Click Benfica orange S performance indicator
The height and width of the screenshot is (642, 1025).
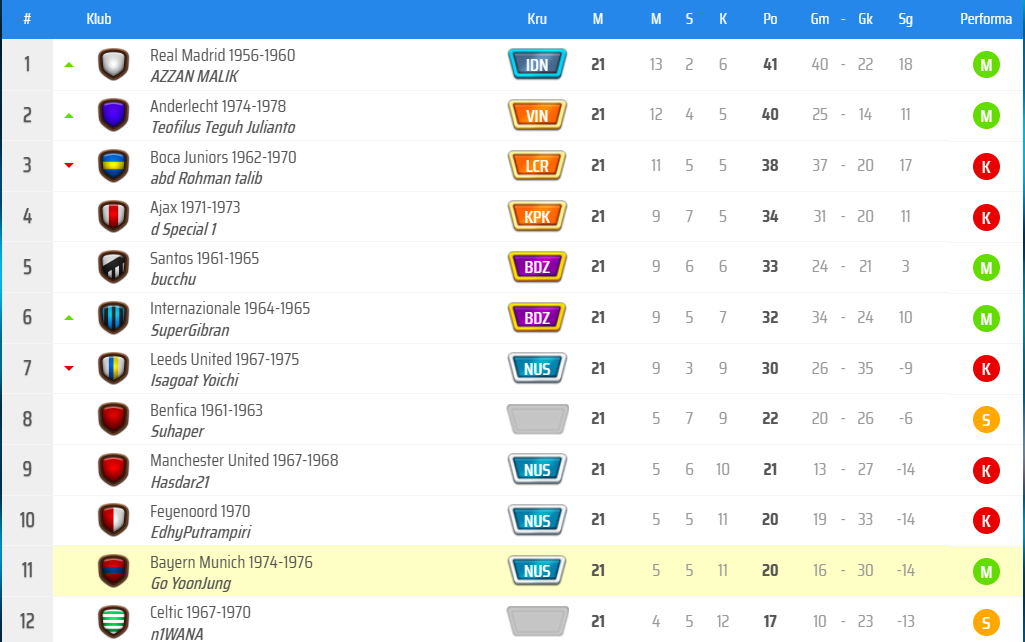point(986,419)
